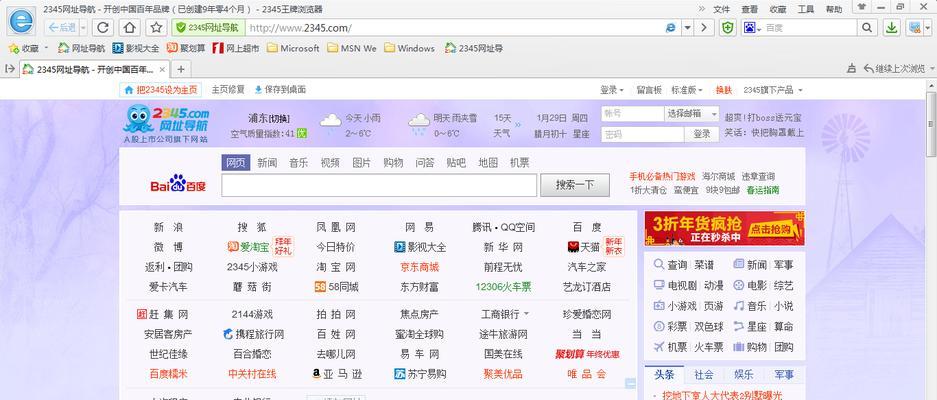The height and width of the screenshot is (400, 937).
Task: Click the back button 后退
Action: 61,28
